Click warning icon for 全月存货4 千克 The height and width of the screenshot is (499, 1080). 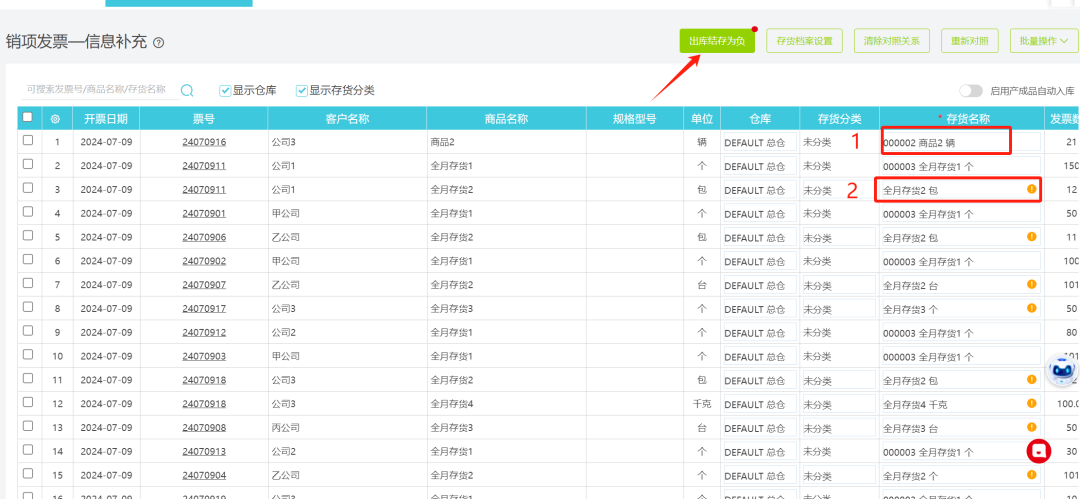[x=1031, y=403]
